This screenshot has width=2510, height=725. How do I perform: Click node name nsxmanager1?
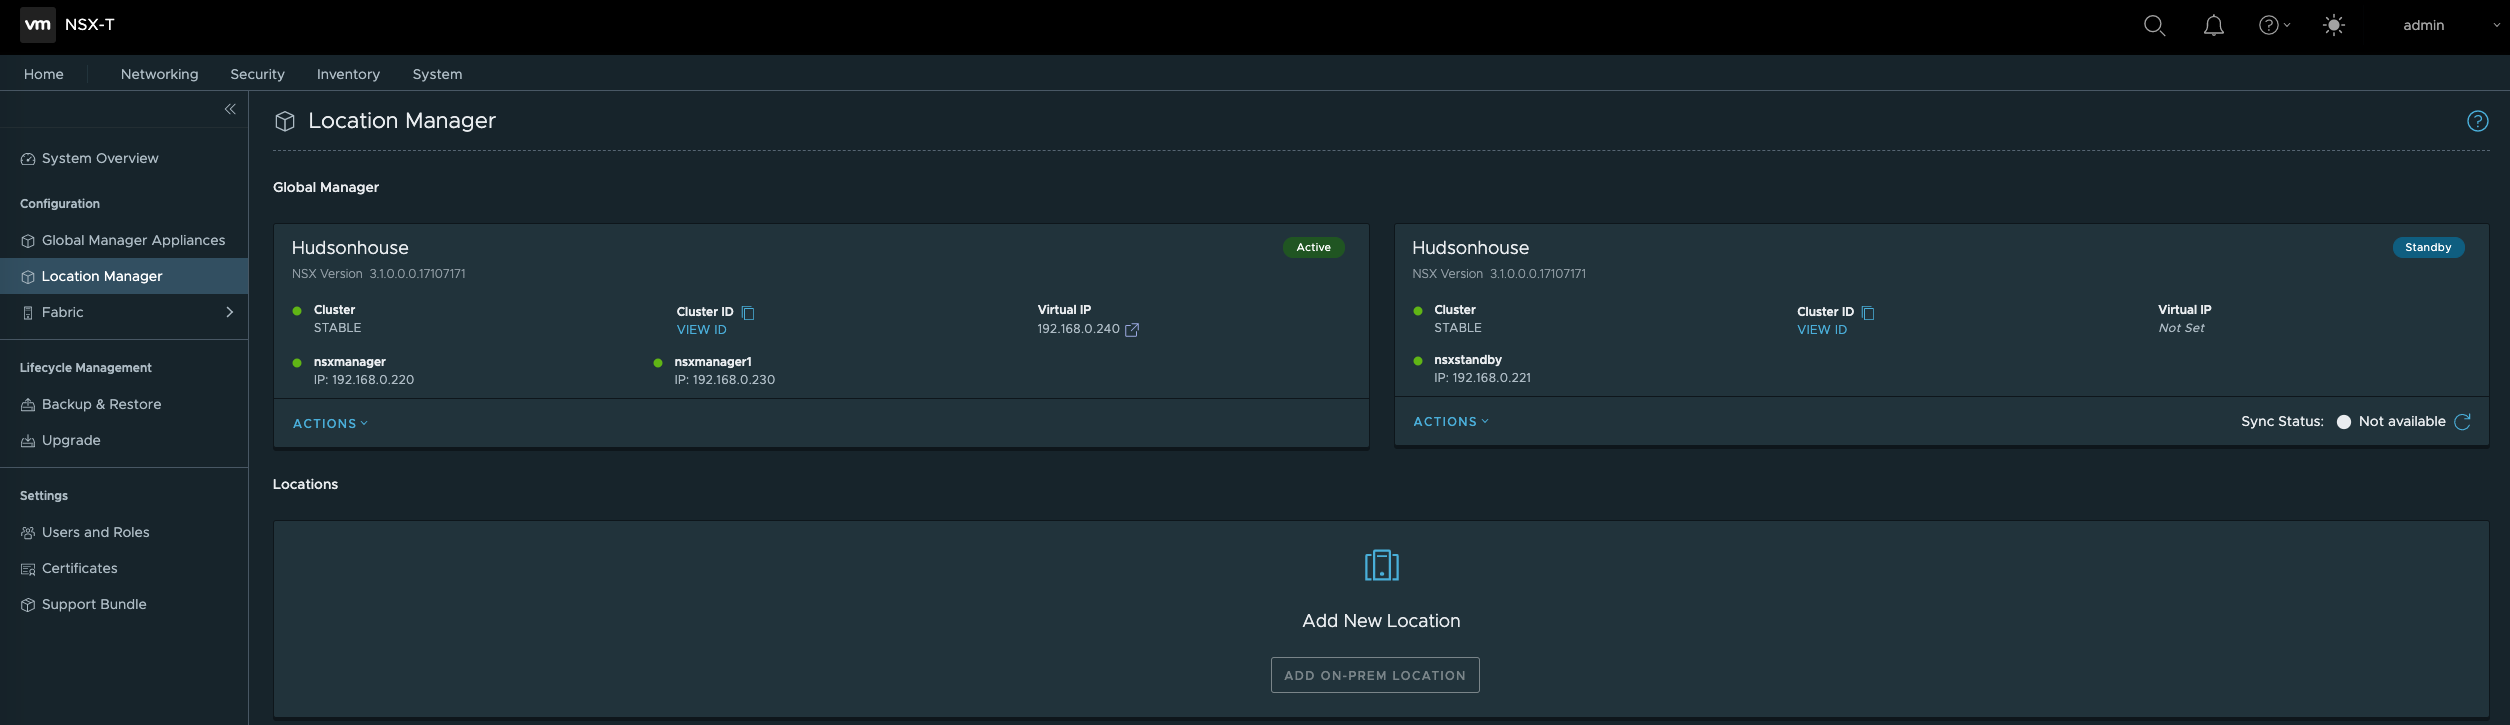pyautogui.click(x=713, y=362)
